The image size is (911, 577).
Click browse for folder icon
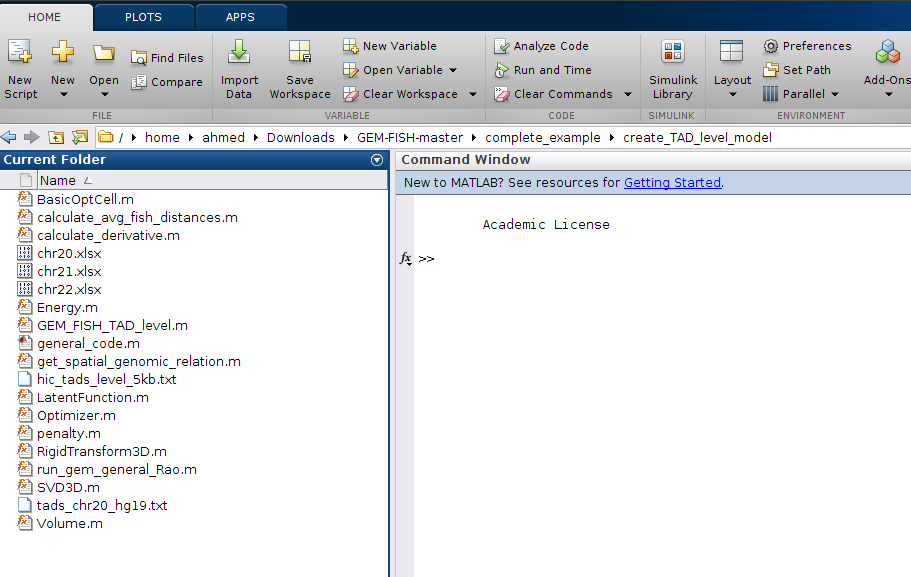[80, 137]
